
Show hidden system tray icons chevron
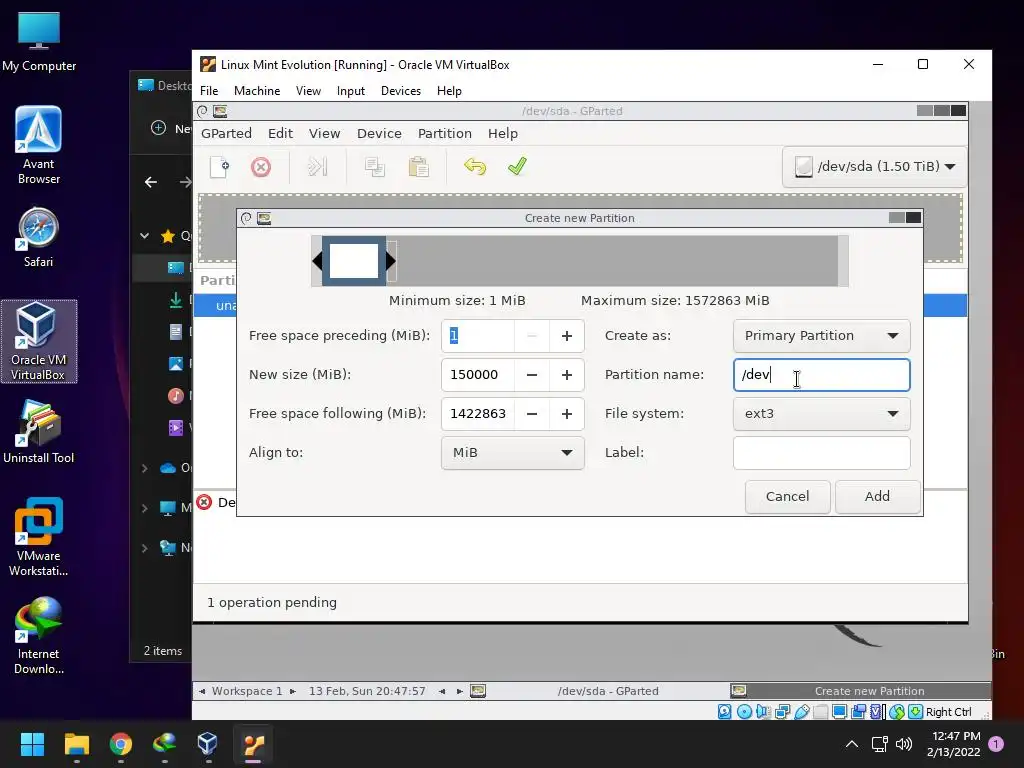[x=852, y=744]
